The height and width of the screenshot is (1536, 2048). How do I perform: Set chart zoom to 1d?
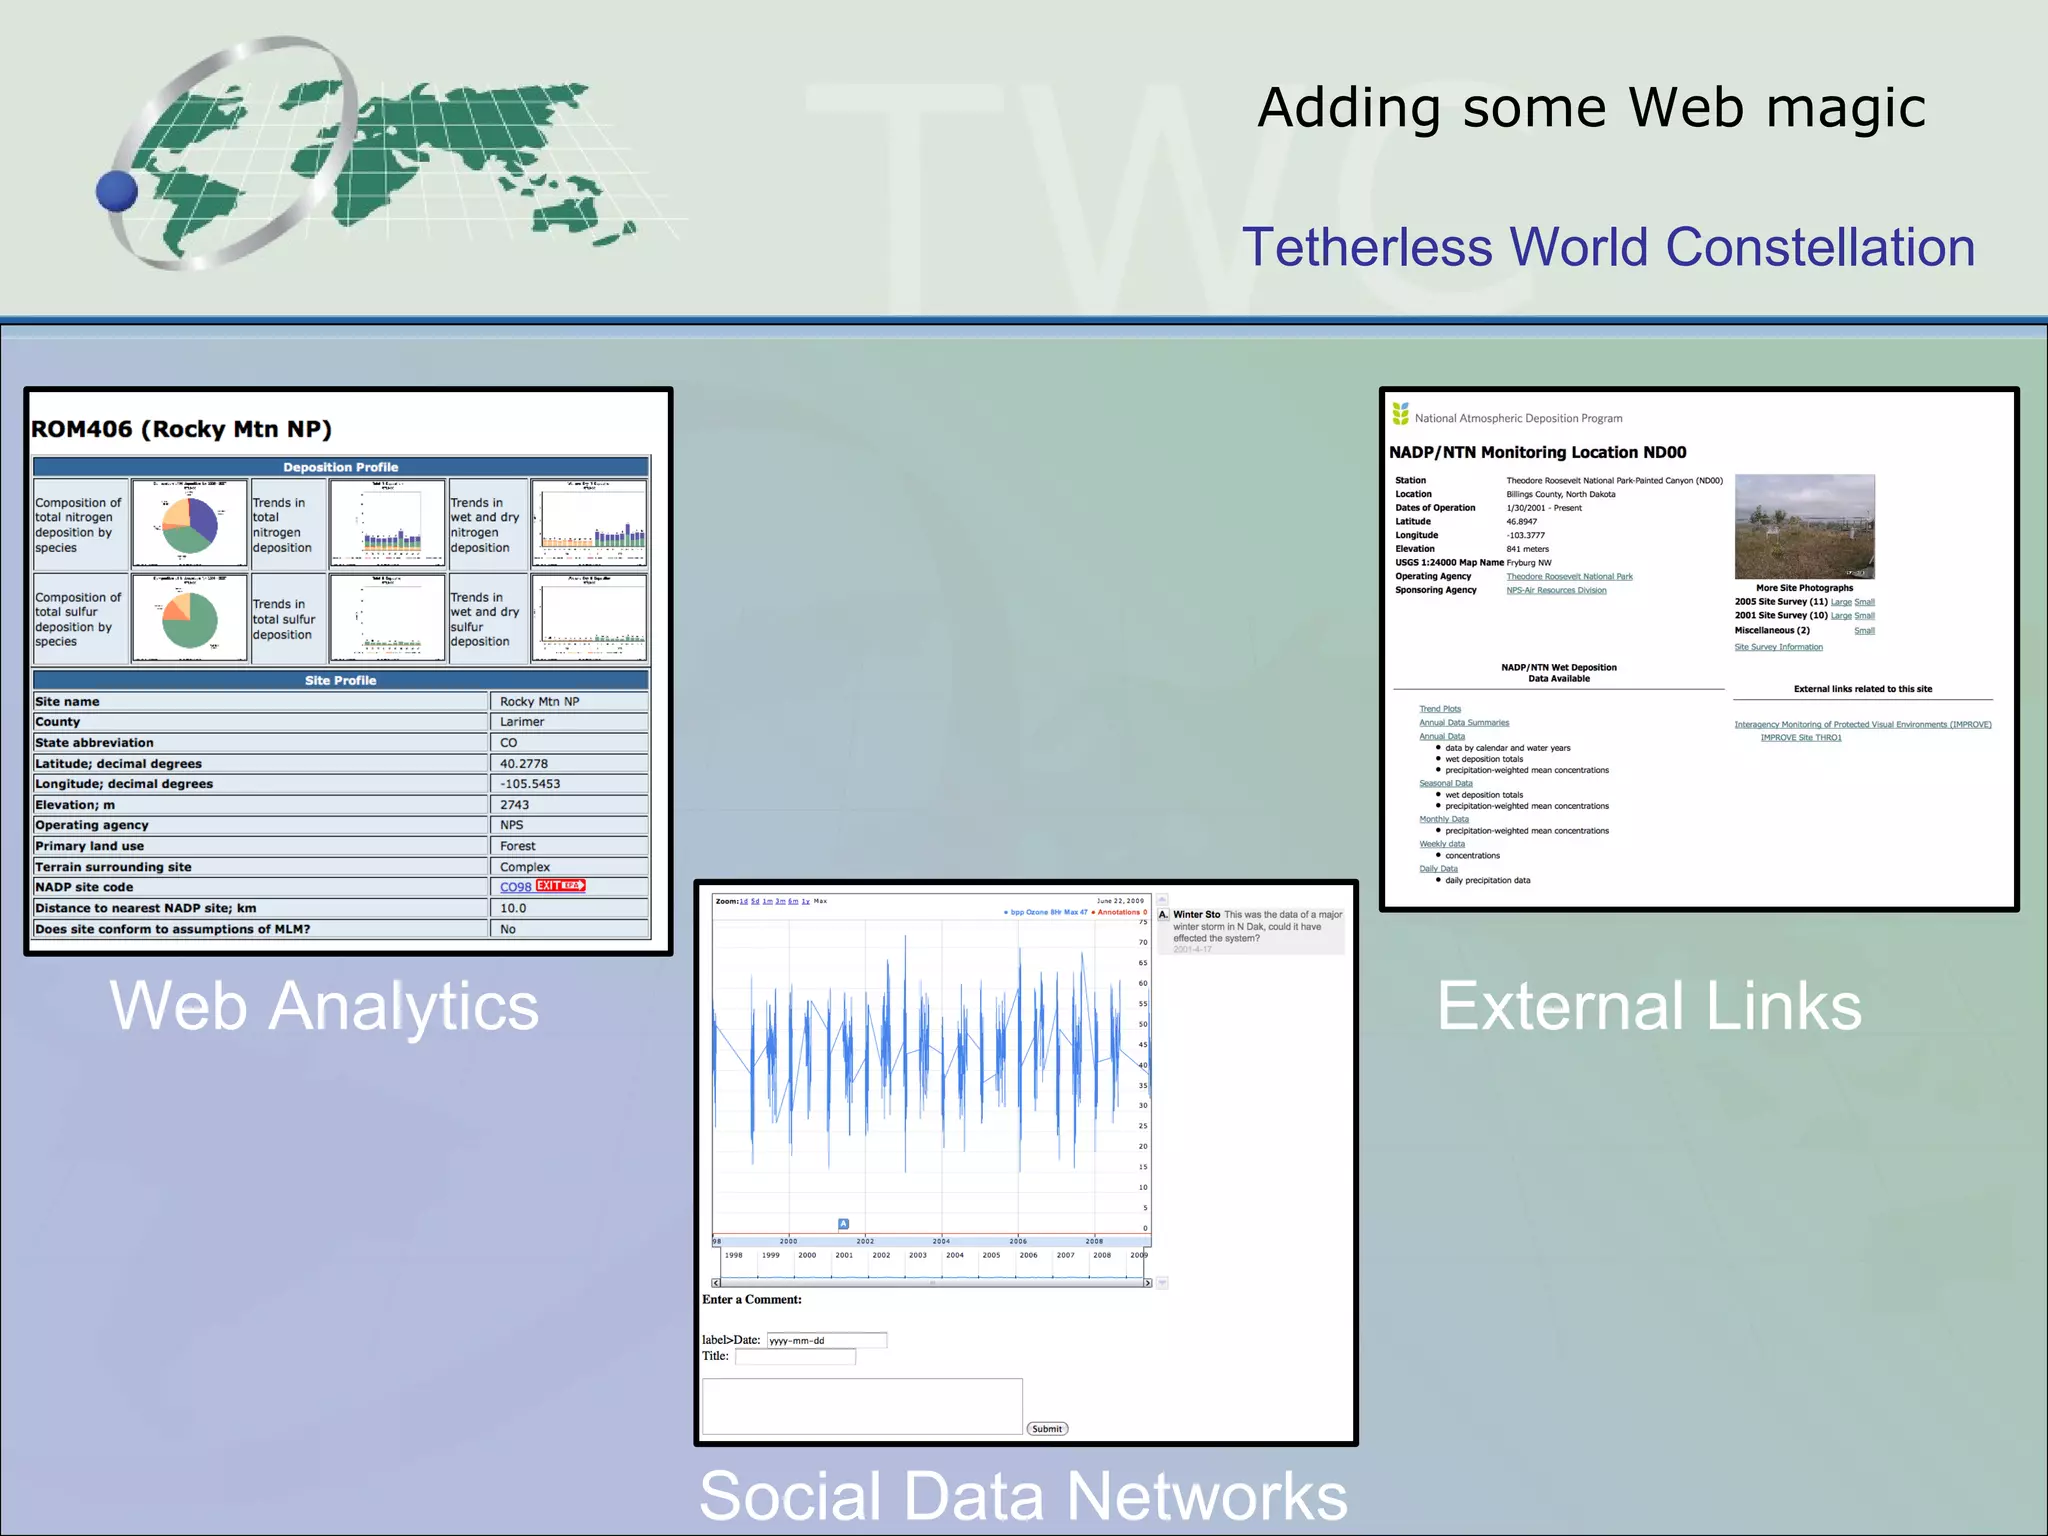click(743, 901)
